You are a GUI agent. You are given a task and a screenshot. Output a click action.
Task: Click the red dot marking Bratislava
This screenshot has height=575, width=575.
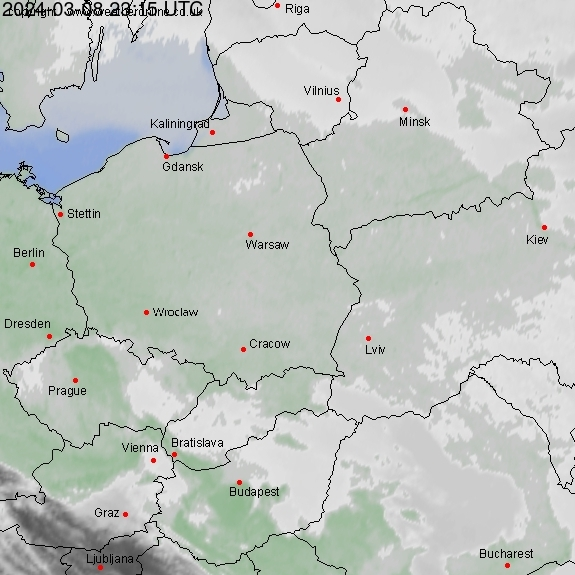coord(175,455)
